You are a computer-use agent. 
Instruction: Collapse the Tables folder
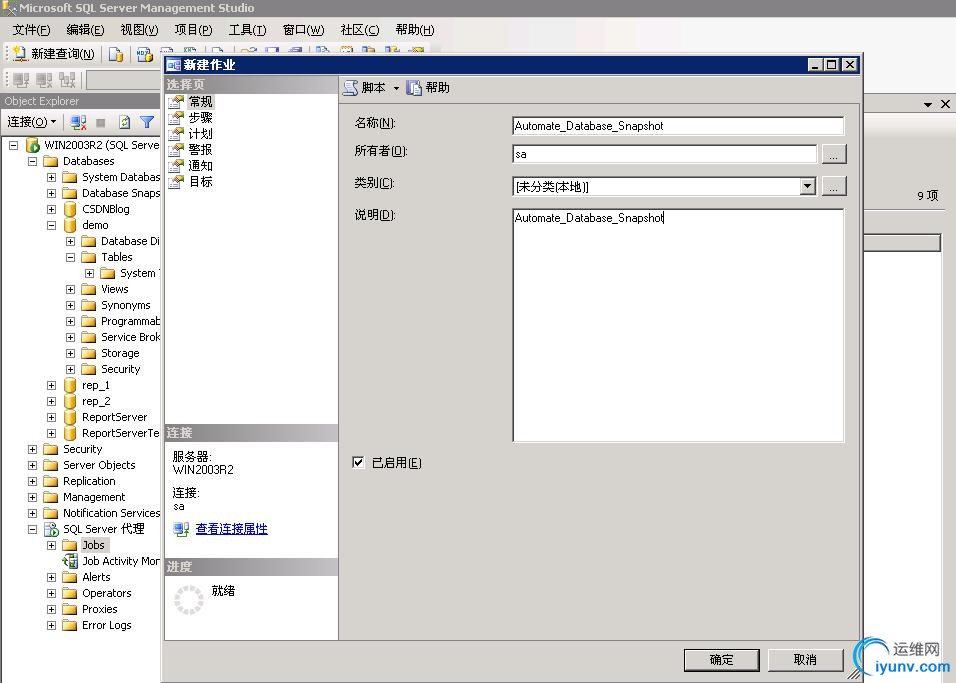pos(71,257)
